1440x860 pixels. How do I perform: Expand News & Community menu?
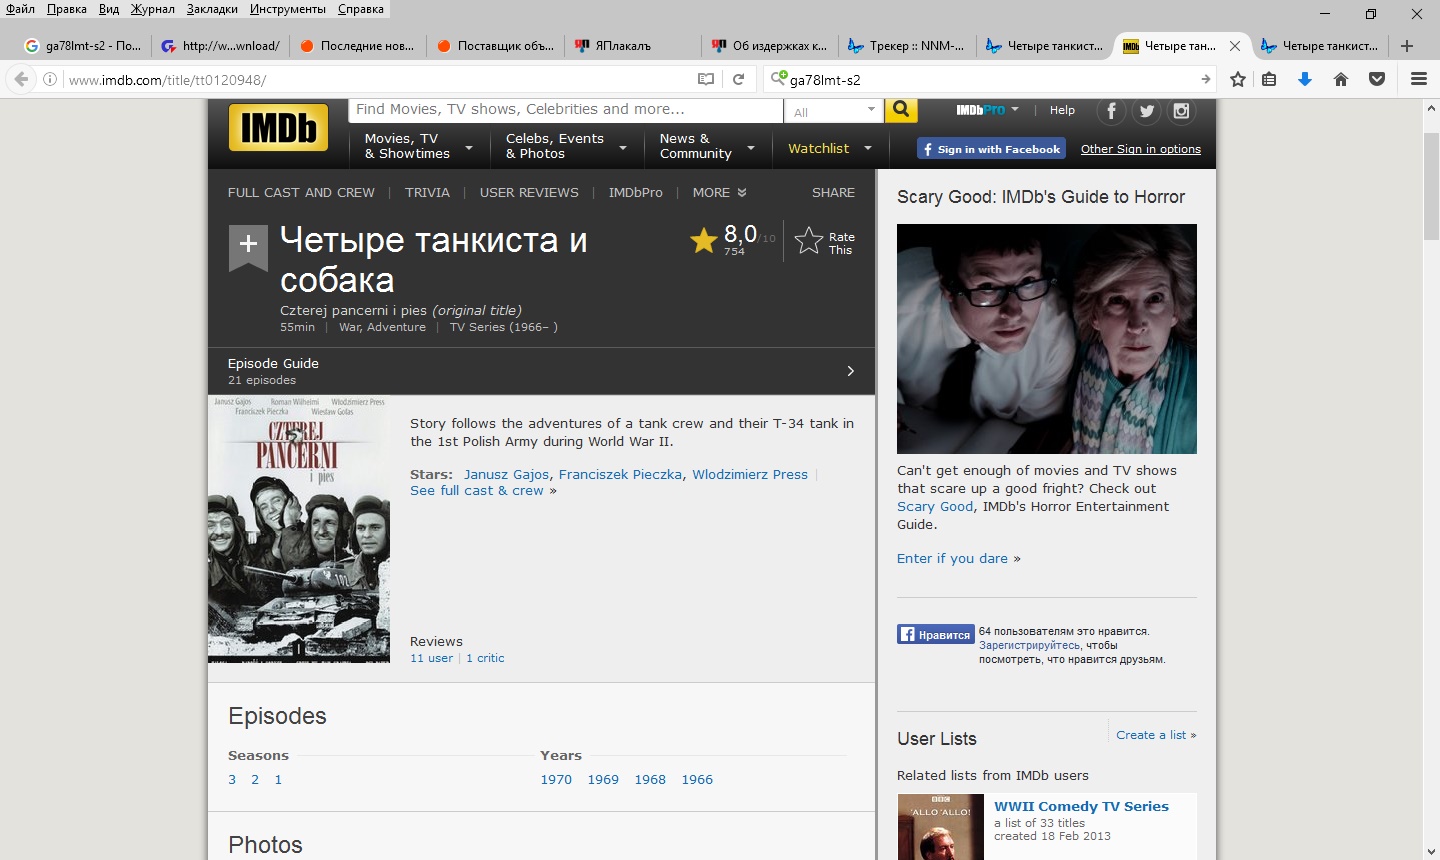[708, 146]
